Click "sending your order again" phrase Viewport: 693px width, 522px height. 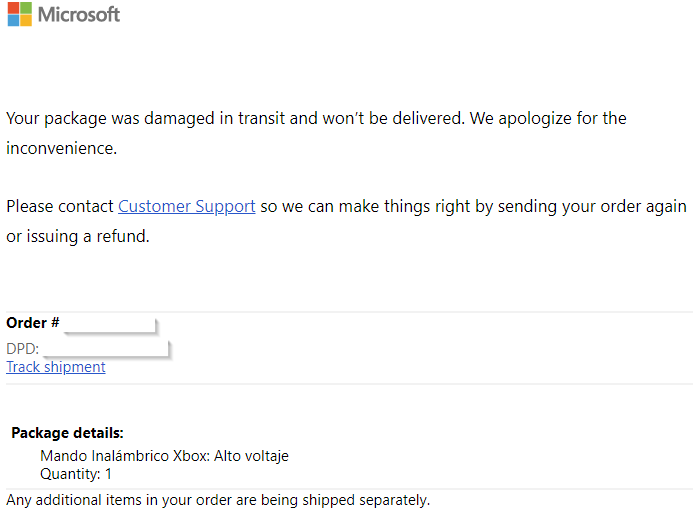coord(592,206)
